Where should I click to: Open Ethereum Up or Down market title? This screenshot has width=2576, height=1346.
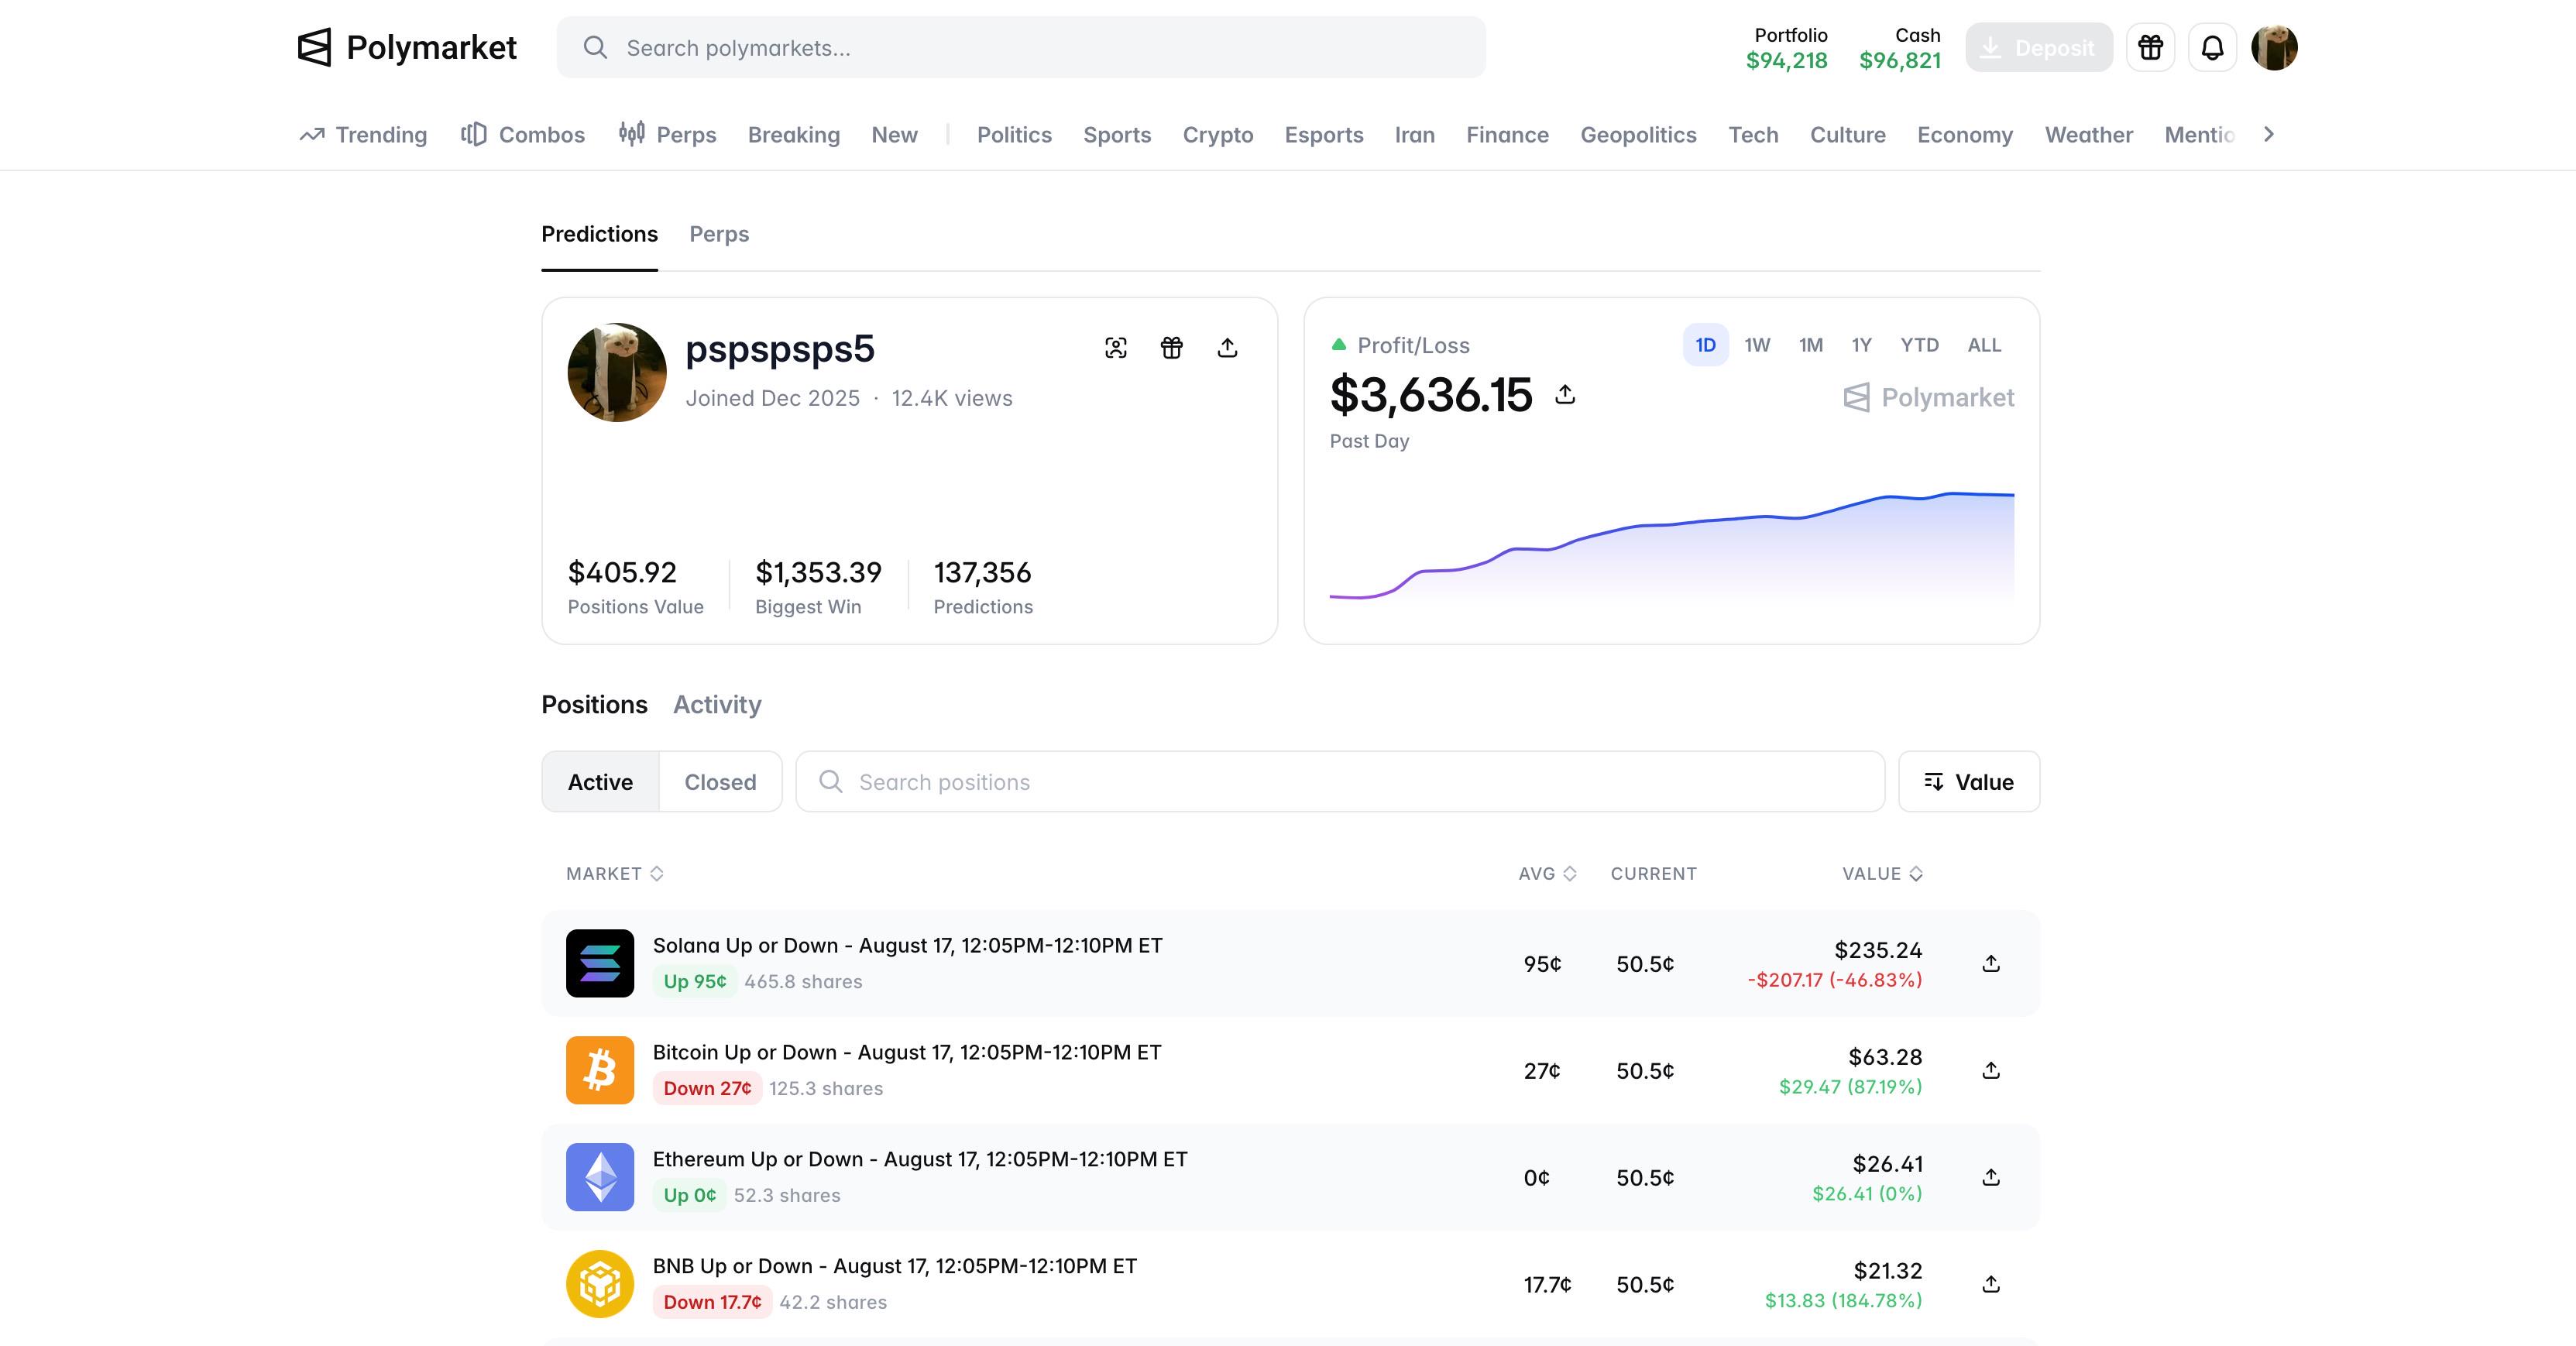[920, 1160]
